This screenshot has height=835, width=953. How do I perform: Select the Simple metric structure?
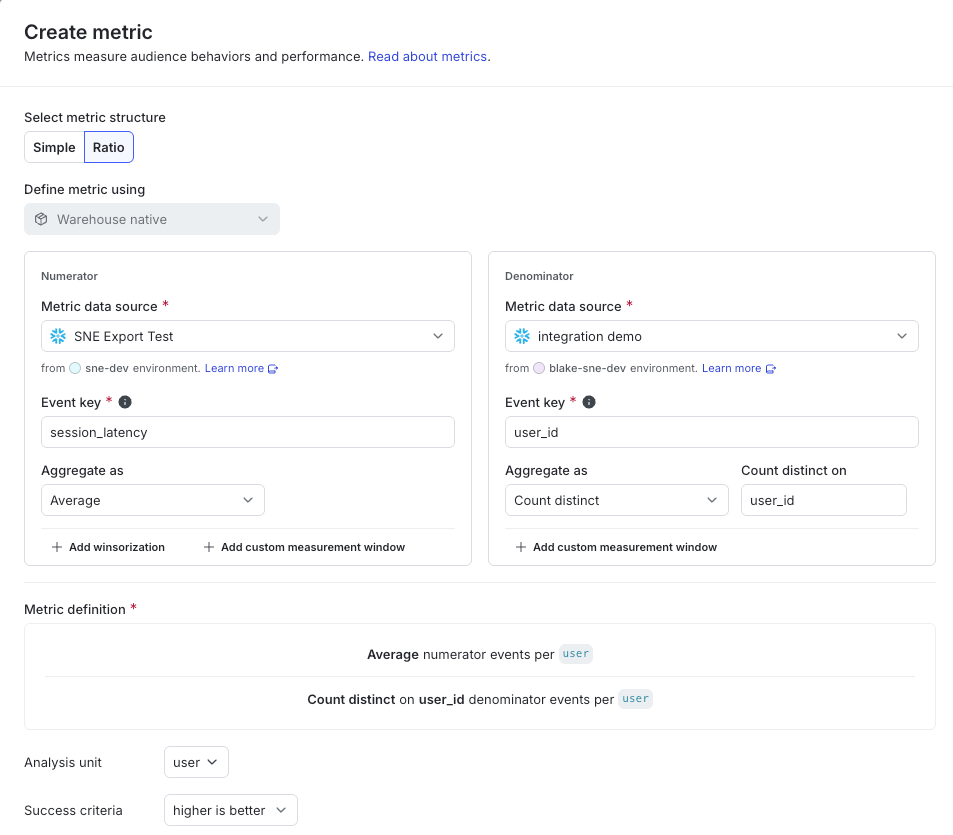(54, 147)
